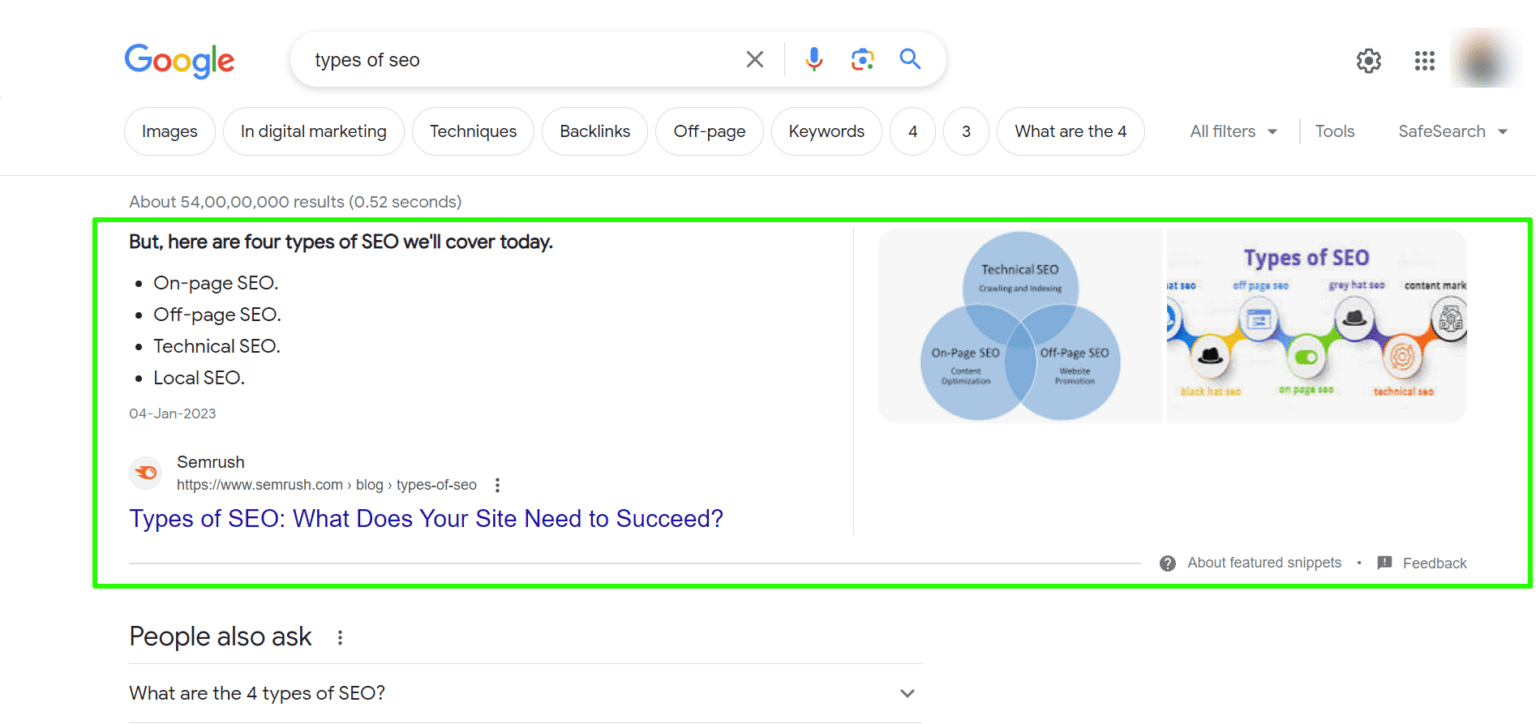
Task: Click the microphone icon for voice search
Action: pos(813,59)
